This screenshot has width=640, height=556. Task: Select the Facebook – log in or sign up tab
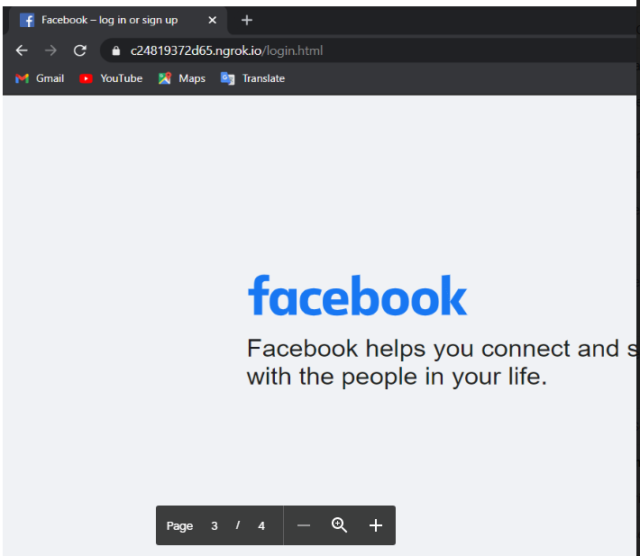(x=118, y=20)
